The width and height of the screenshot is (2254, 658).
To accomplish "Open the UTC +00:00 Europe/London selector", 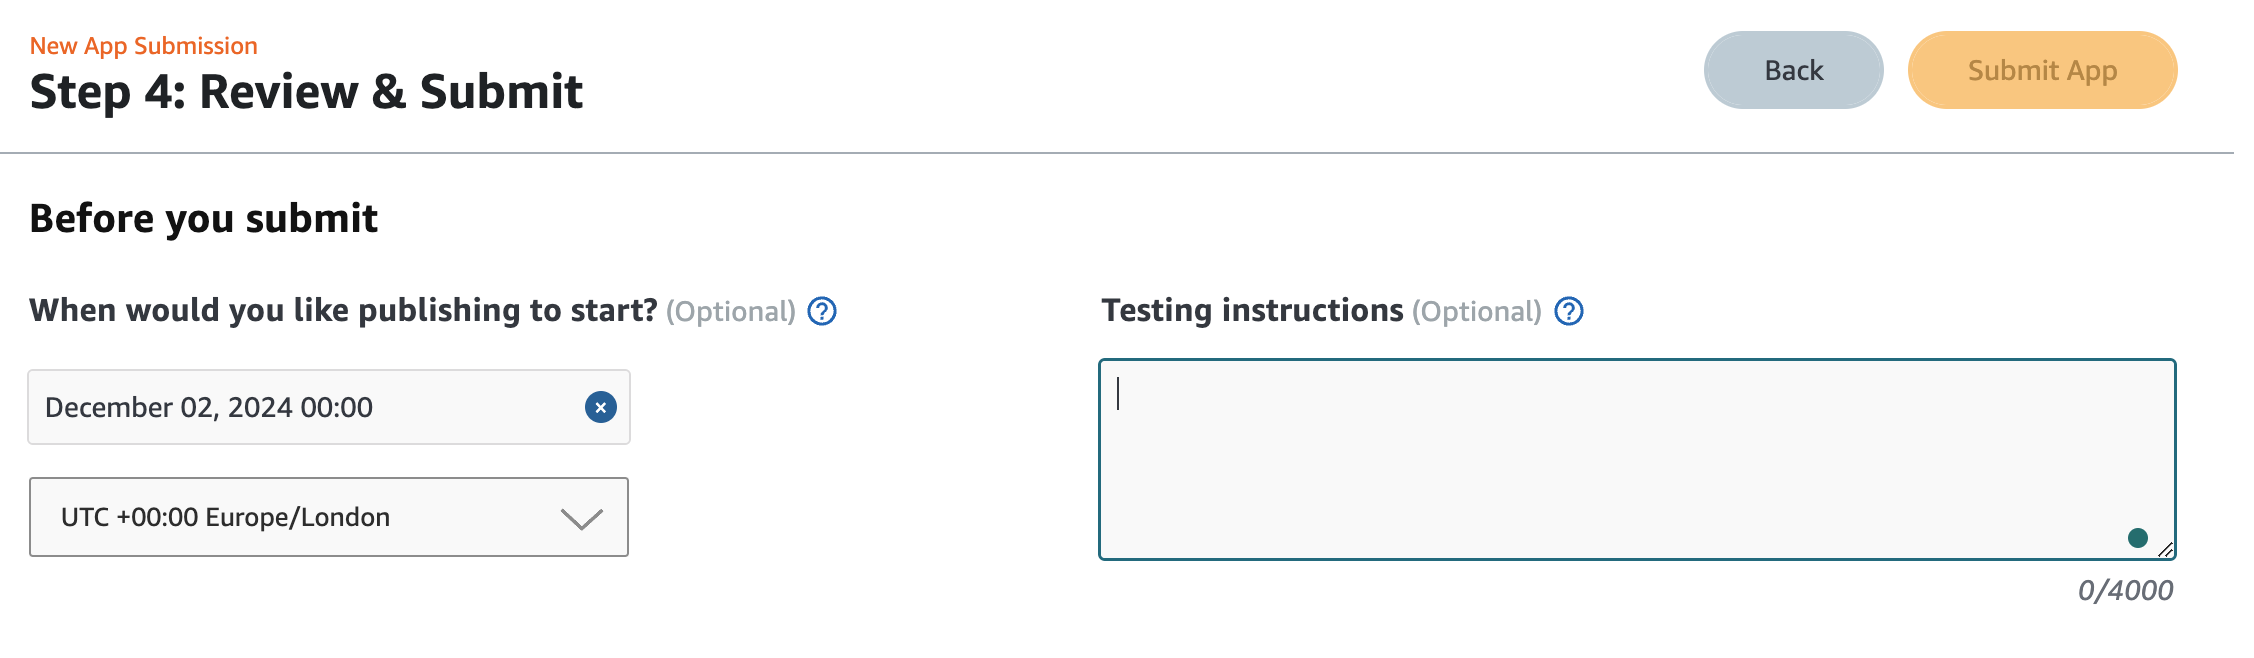I will click(x=330, y=517).
